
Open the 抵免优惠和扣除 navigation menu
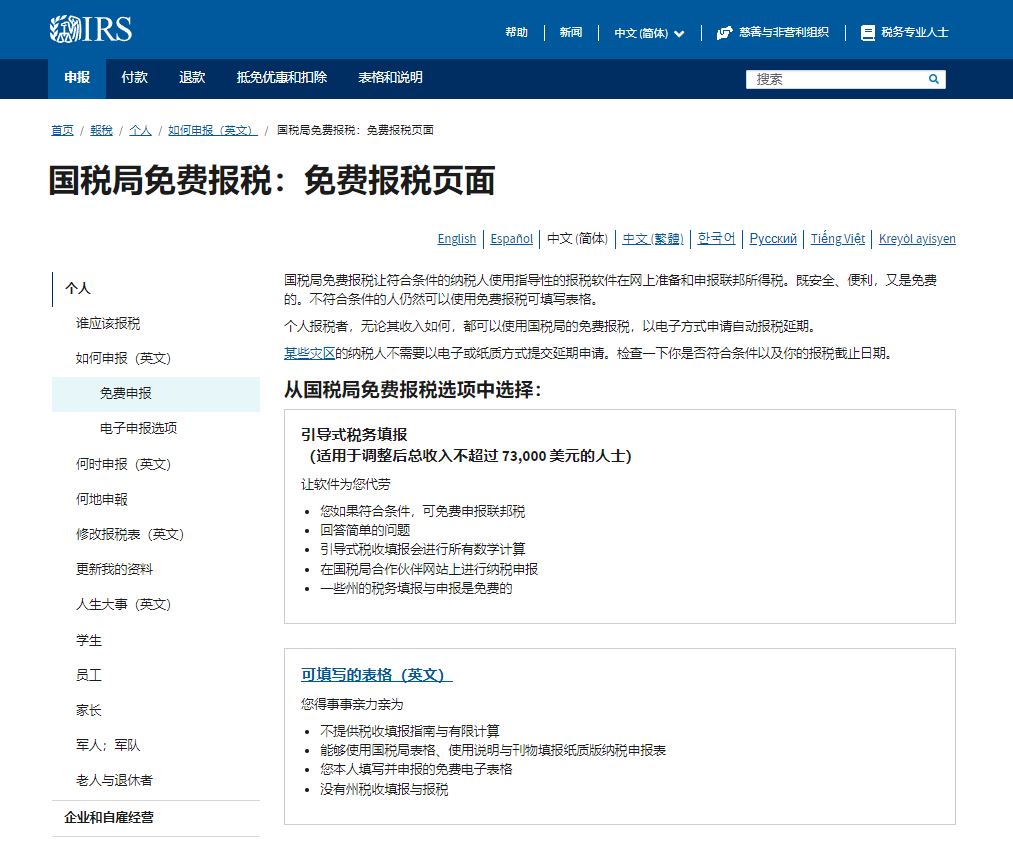click(282, 78)
